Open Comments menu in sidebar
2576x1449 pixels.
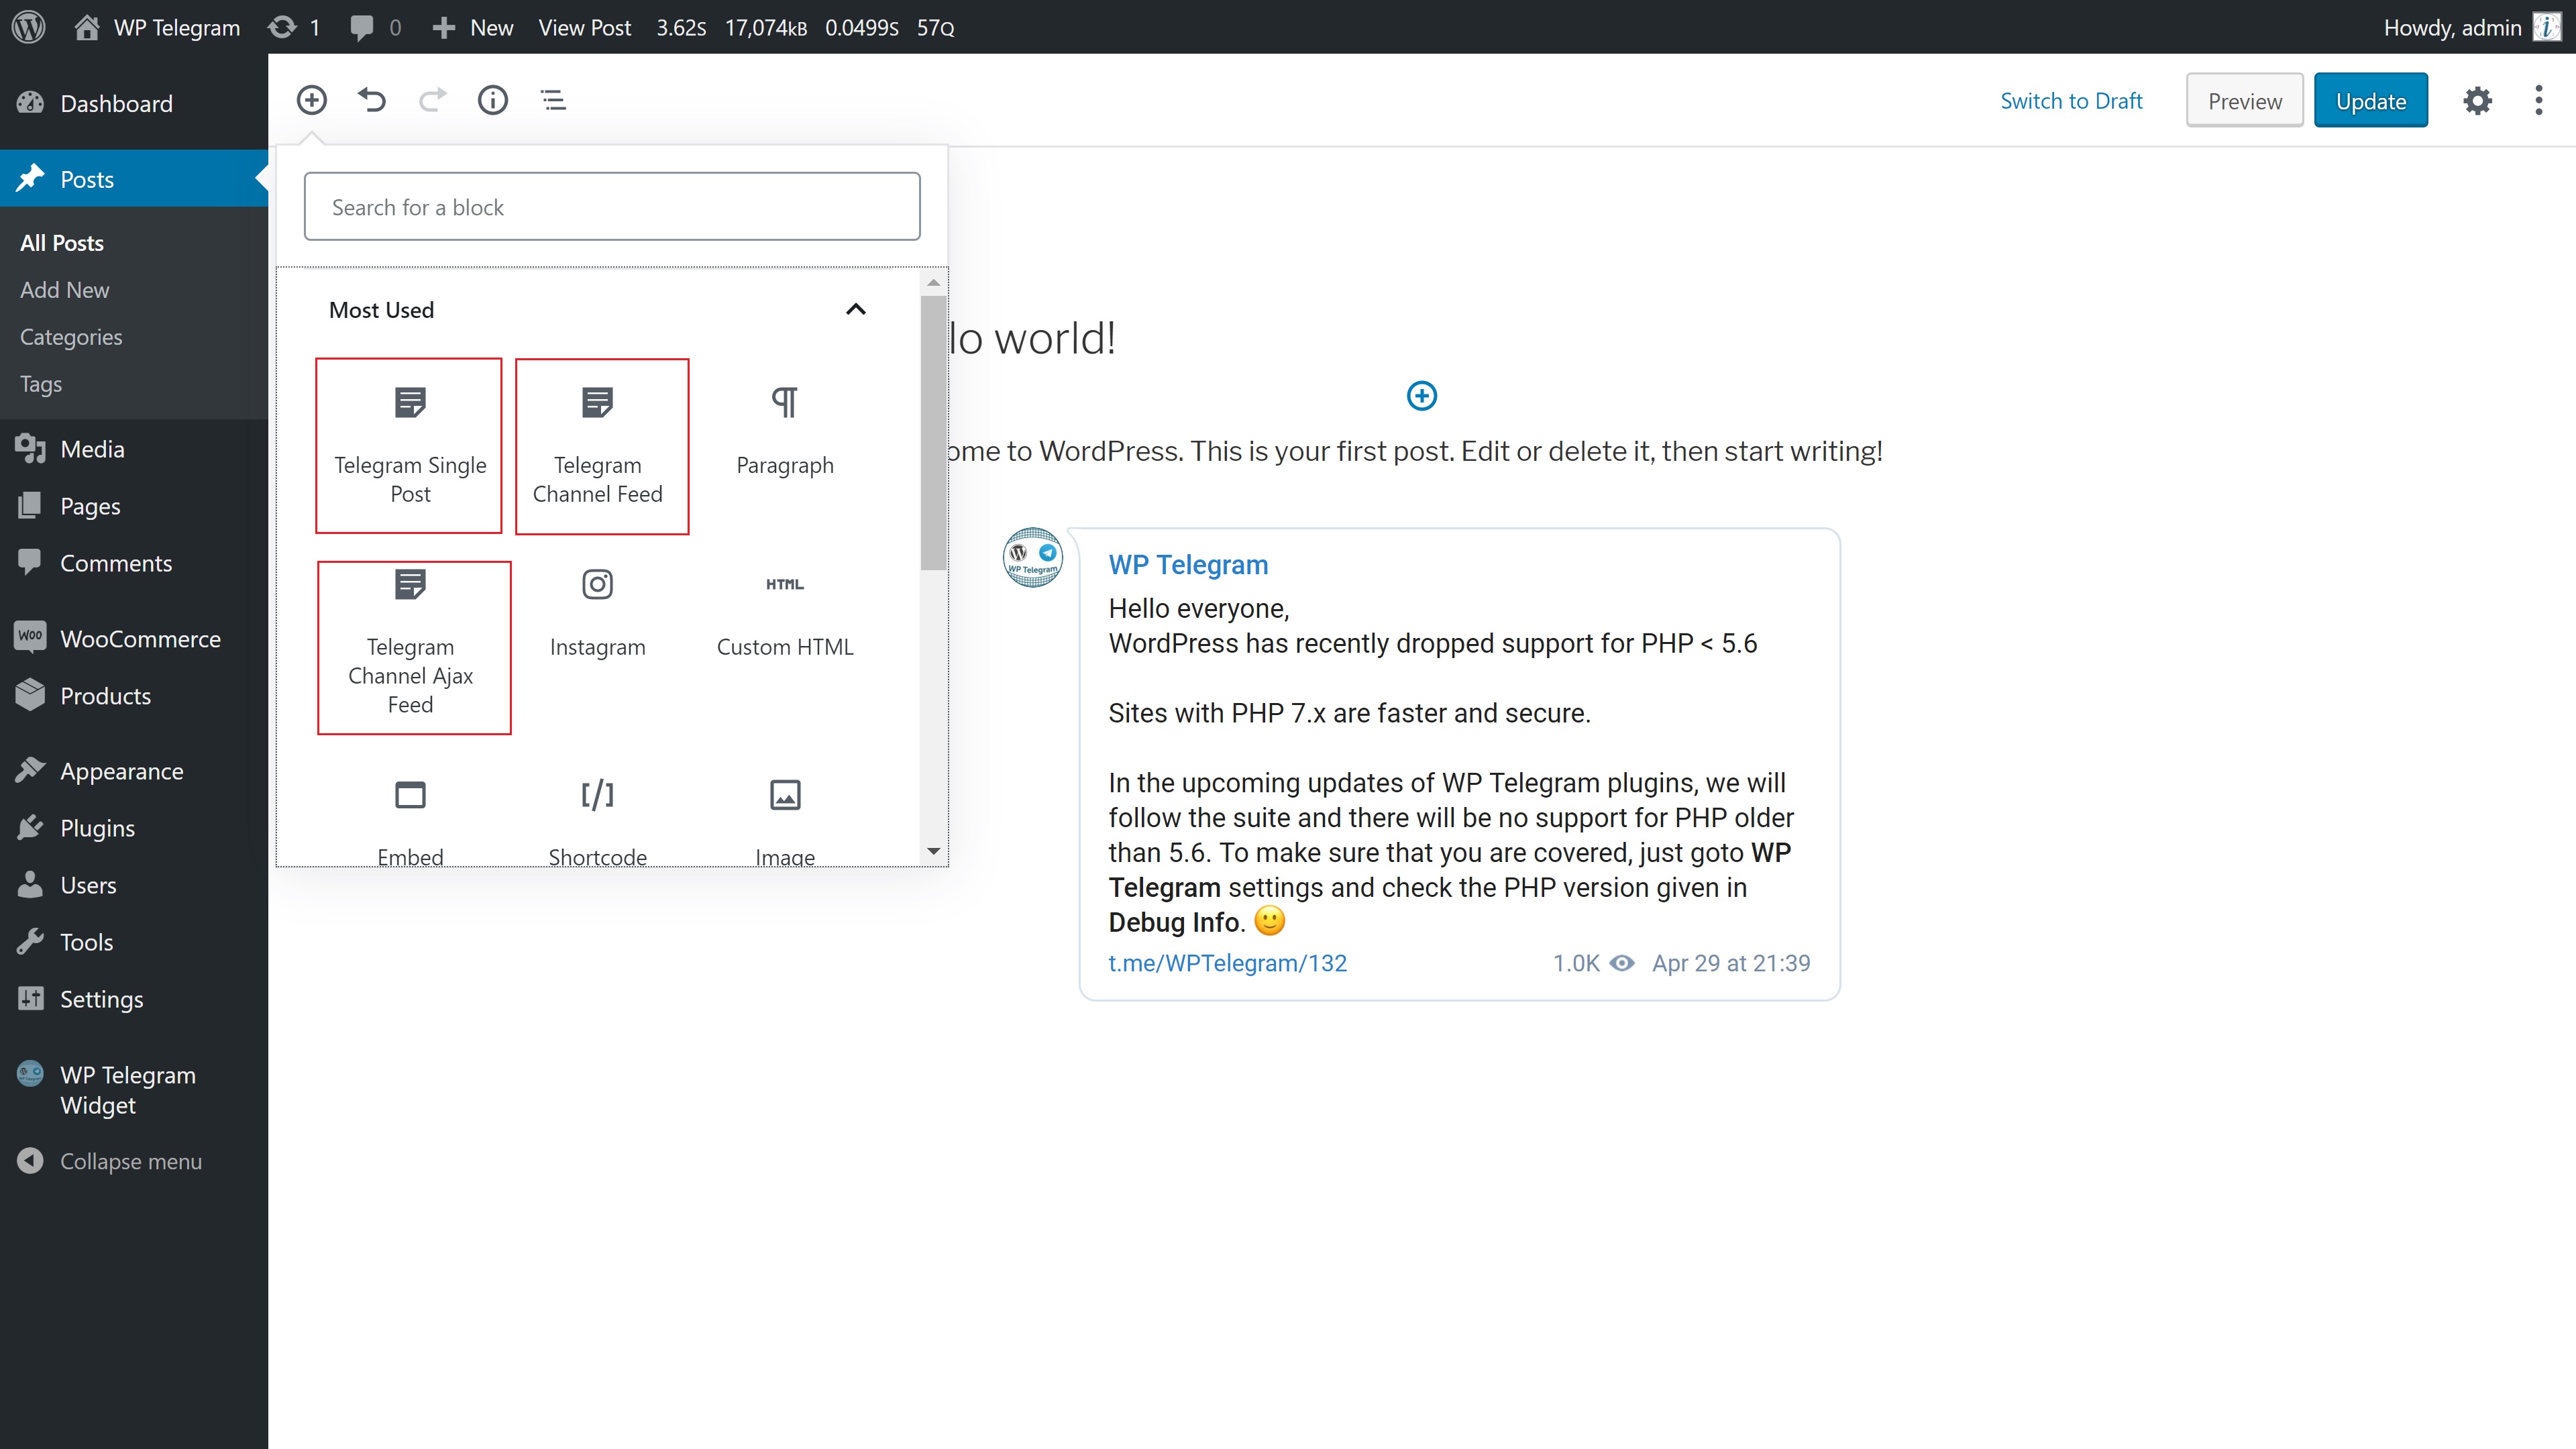point(134,563)
